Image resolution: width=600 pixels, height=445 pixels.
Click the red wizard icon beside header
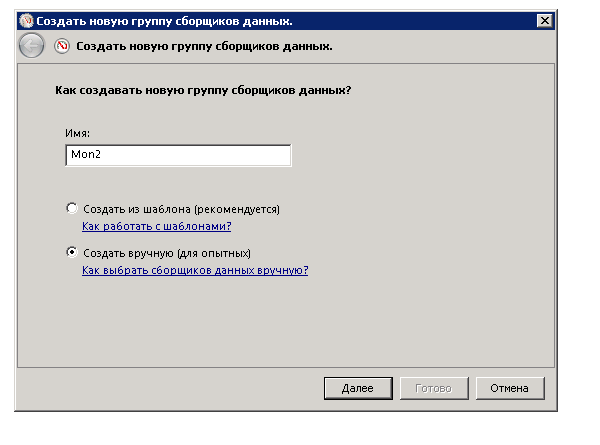tap(62, 46)
